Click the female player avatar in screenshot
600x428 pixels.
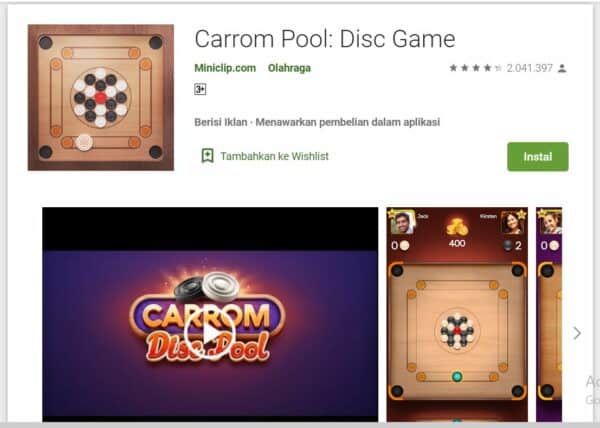tap(512, 222)
